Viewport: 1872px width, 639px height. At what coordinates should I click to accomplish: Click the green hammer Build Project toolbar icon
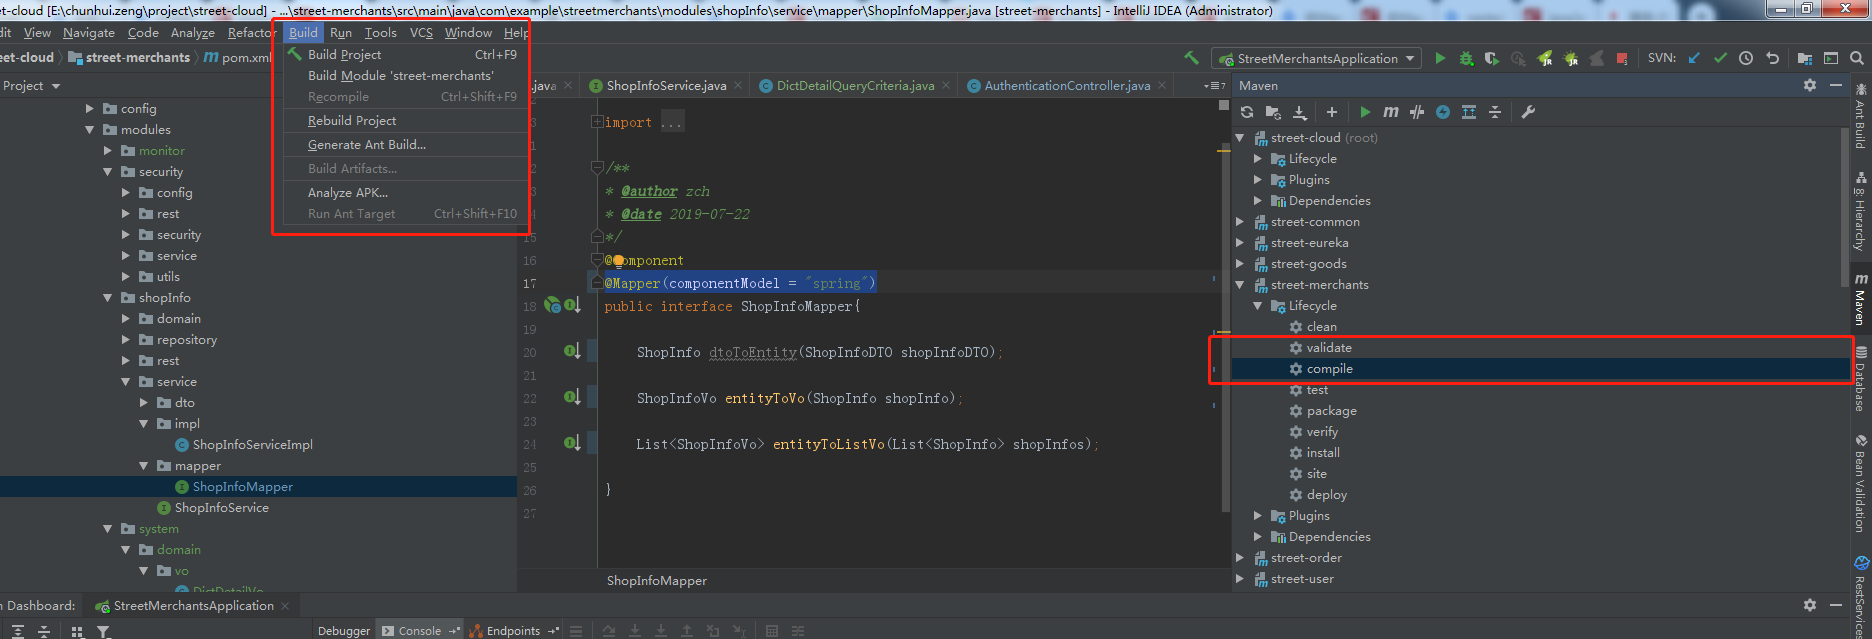click(1191, 58)
